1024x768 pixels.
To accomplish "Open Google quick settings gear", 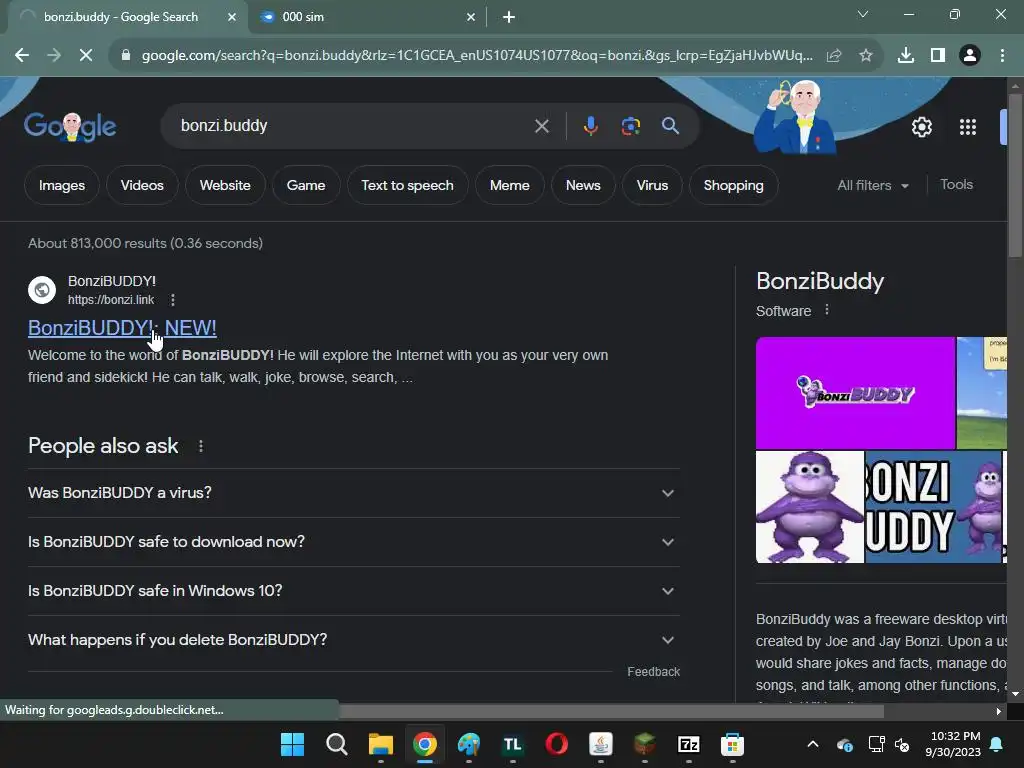I will click(921, 127).
